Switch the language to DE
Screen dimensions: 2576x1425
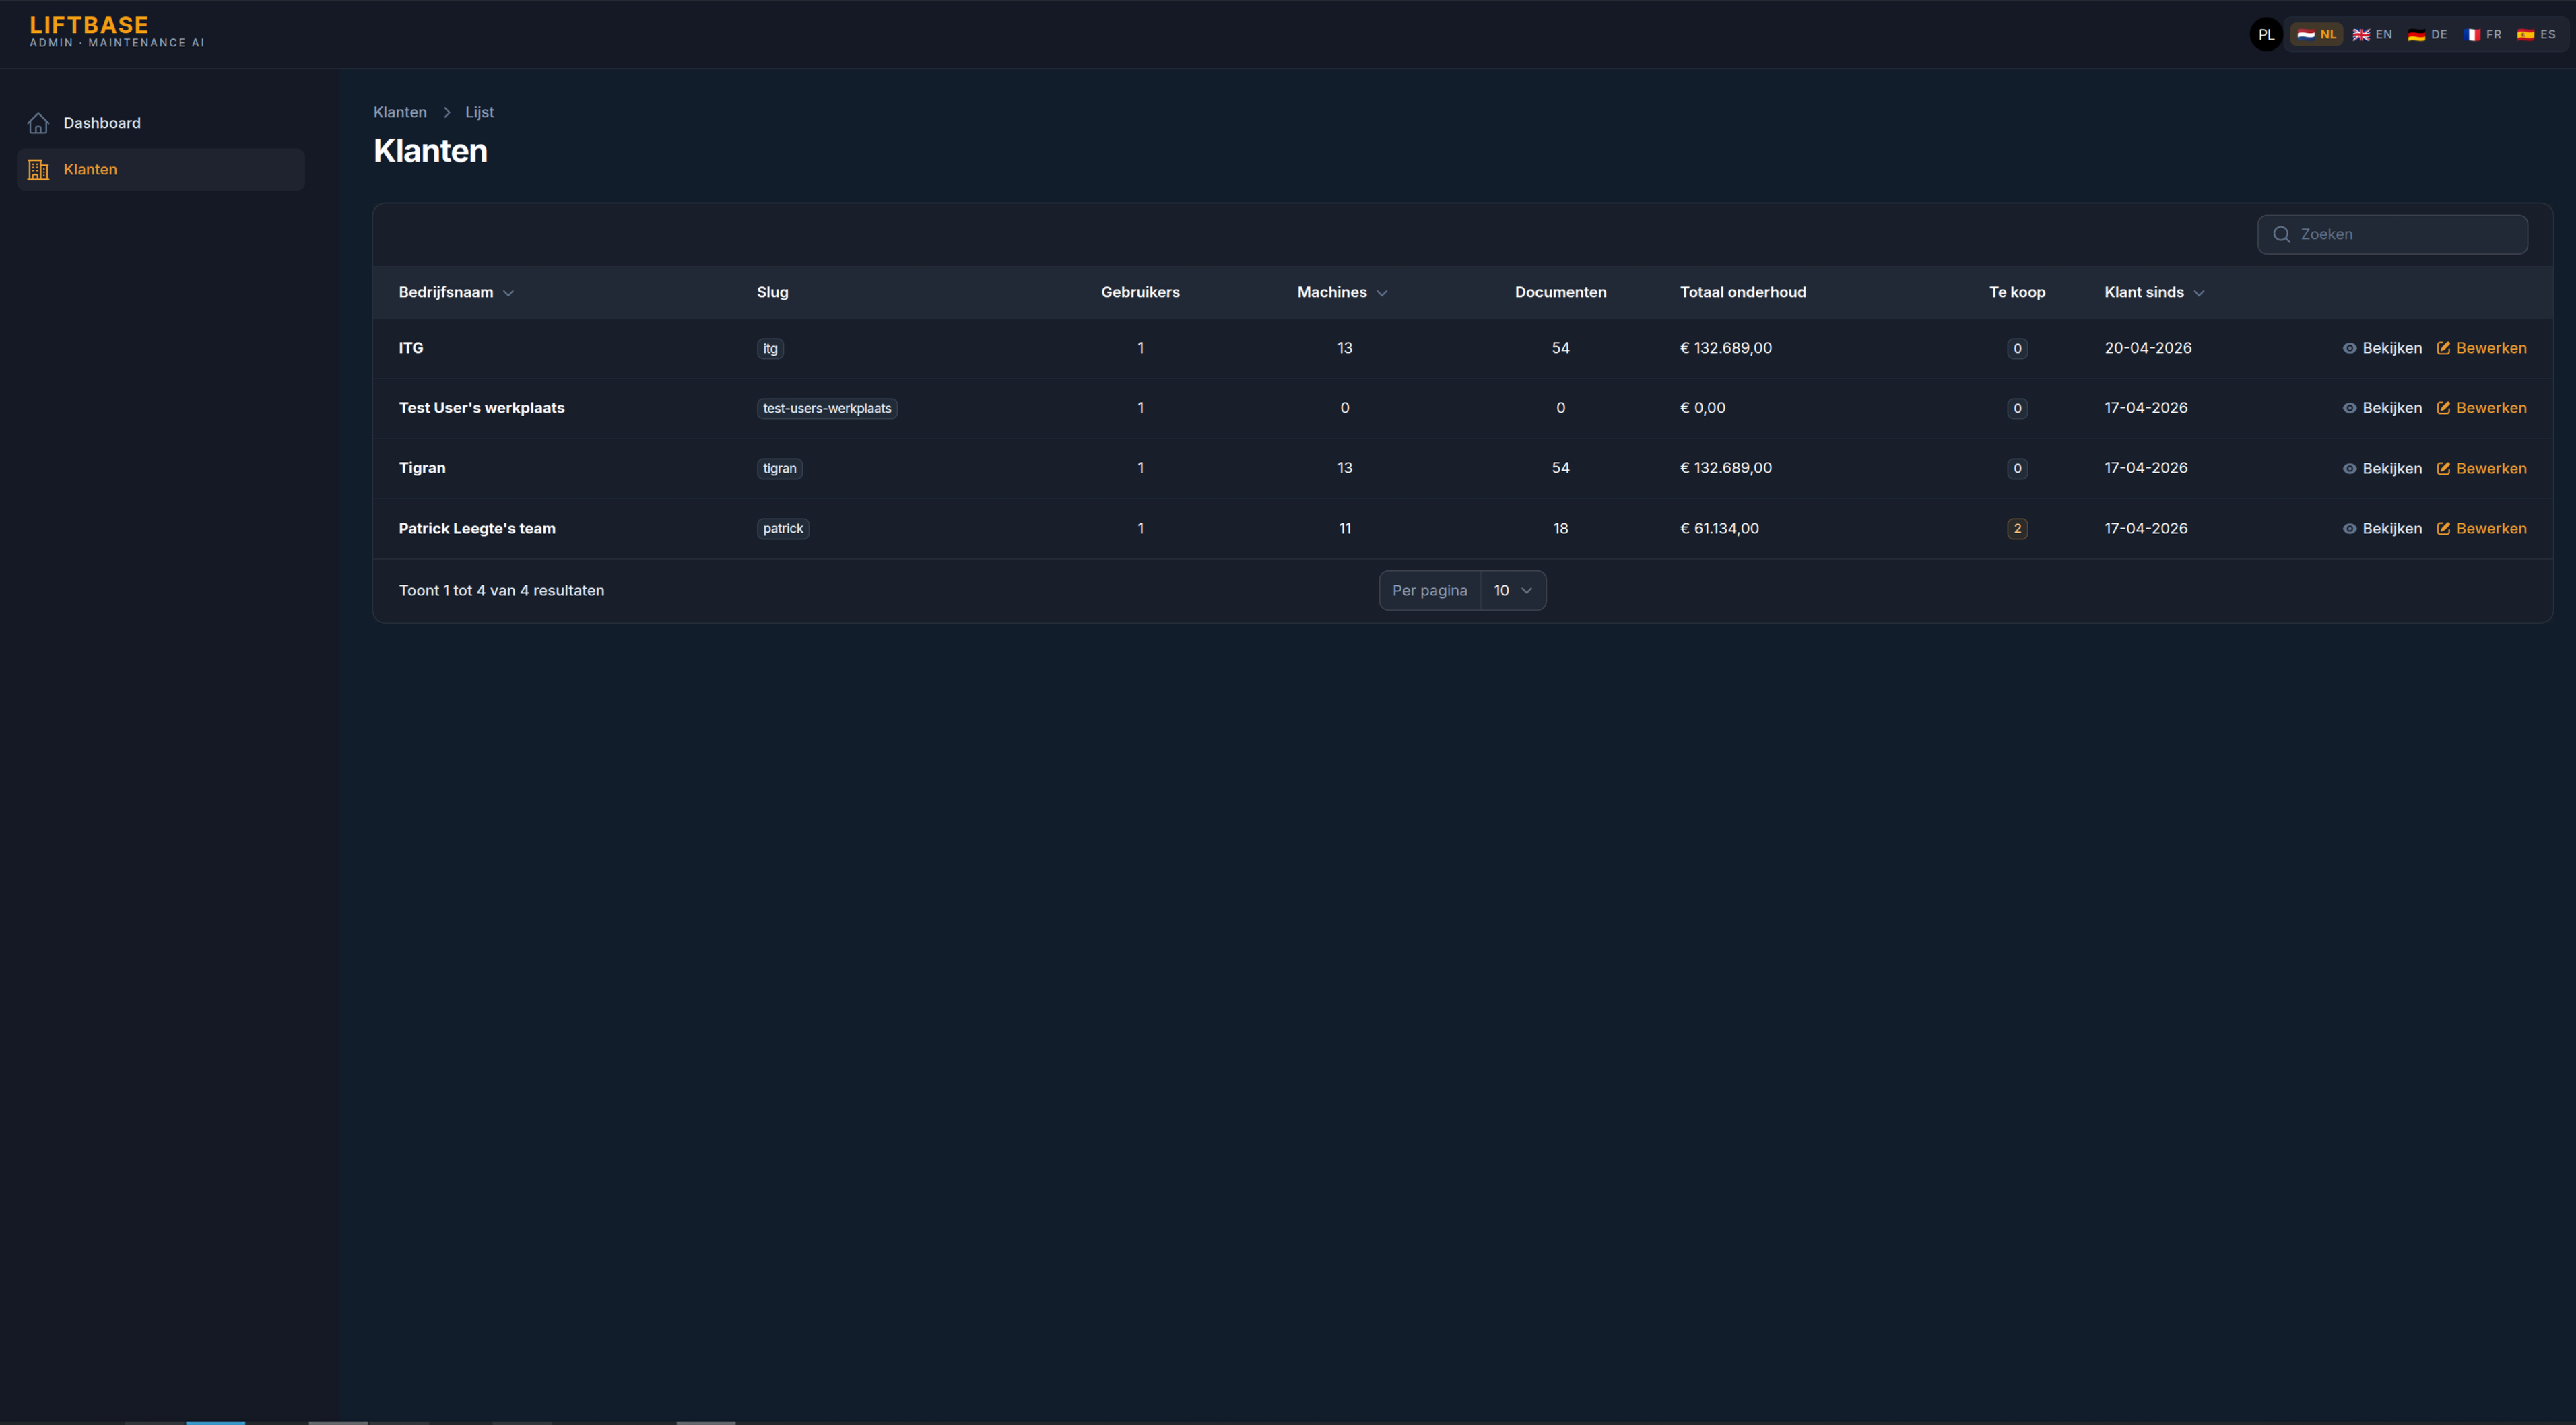coord(2427,34)
